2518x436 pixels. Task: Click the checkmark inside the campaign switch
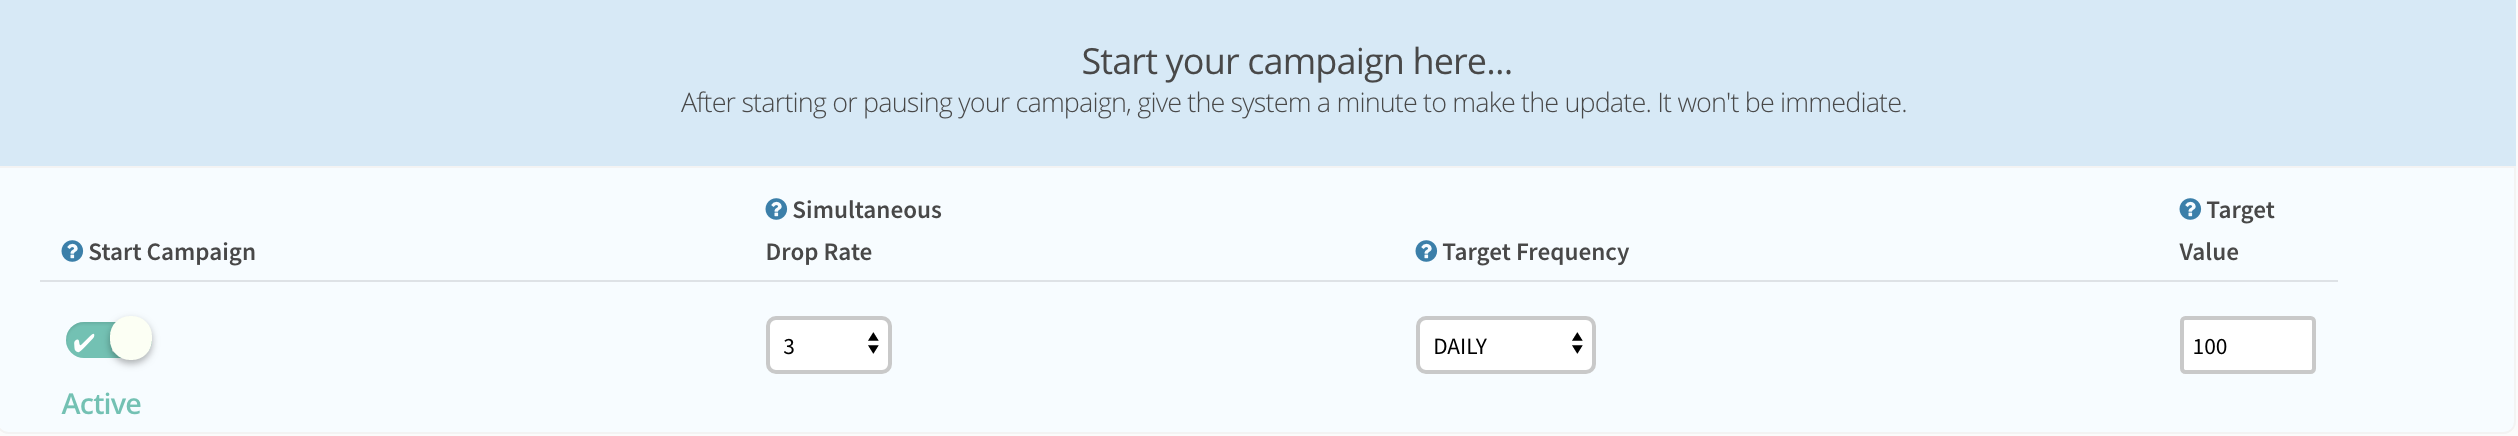[x=85, y=342]
